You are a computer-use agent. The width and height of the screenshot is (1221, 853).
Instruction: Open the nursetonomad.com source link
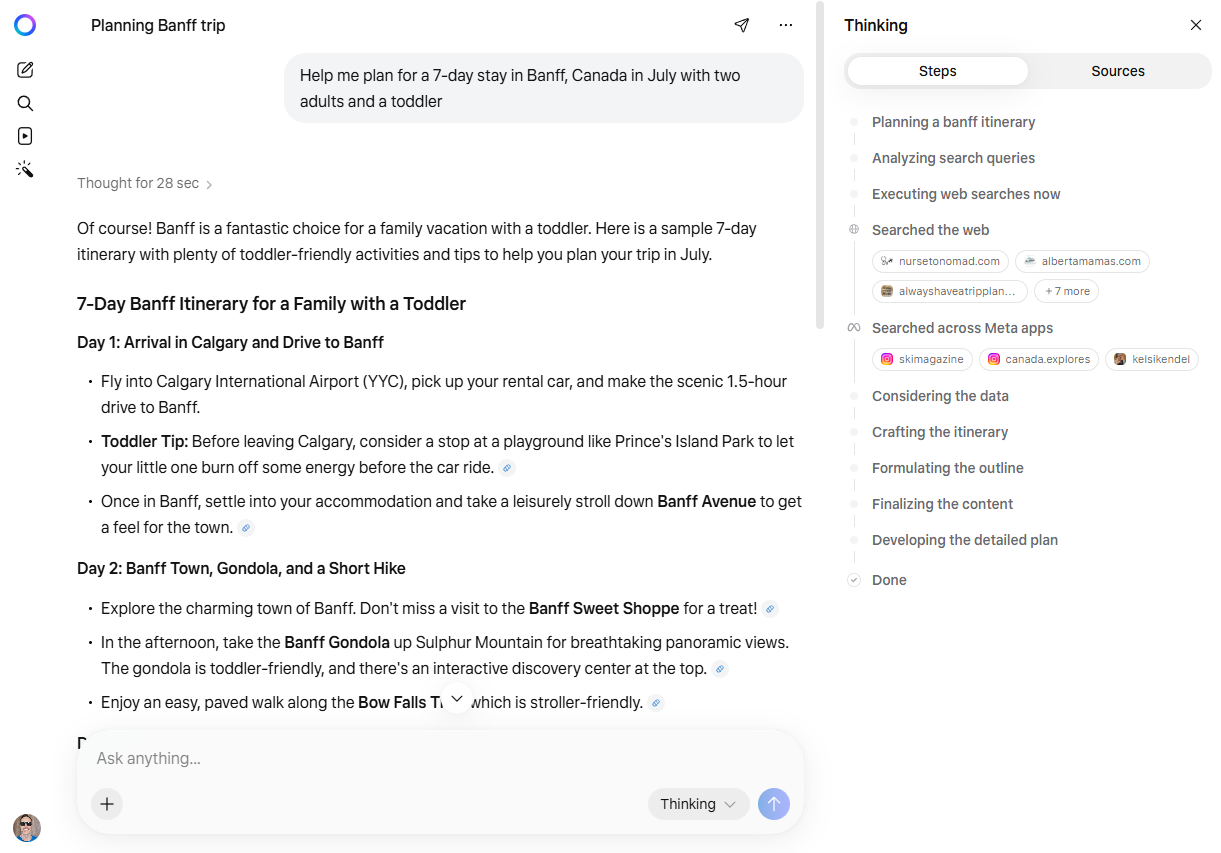click(940, 260)
